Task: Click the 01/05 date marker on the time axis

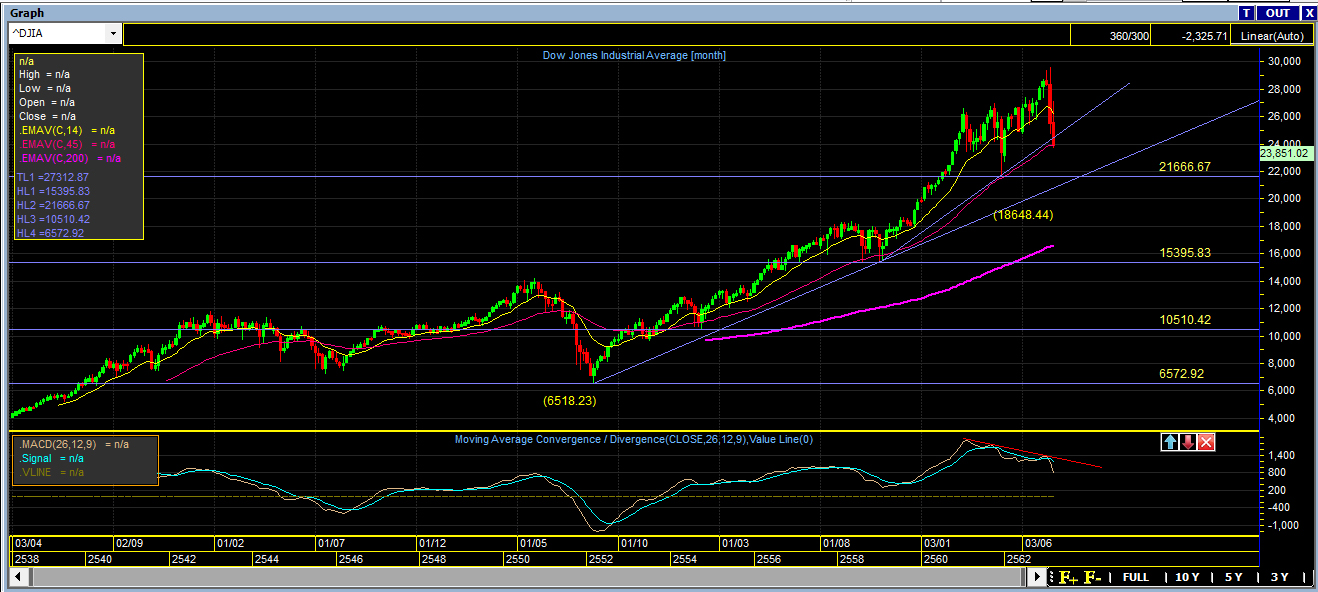Action: [x=532, y=543]
